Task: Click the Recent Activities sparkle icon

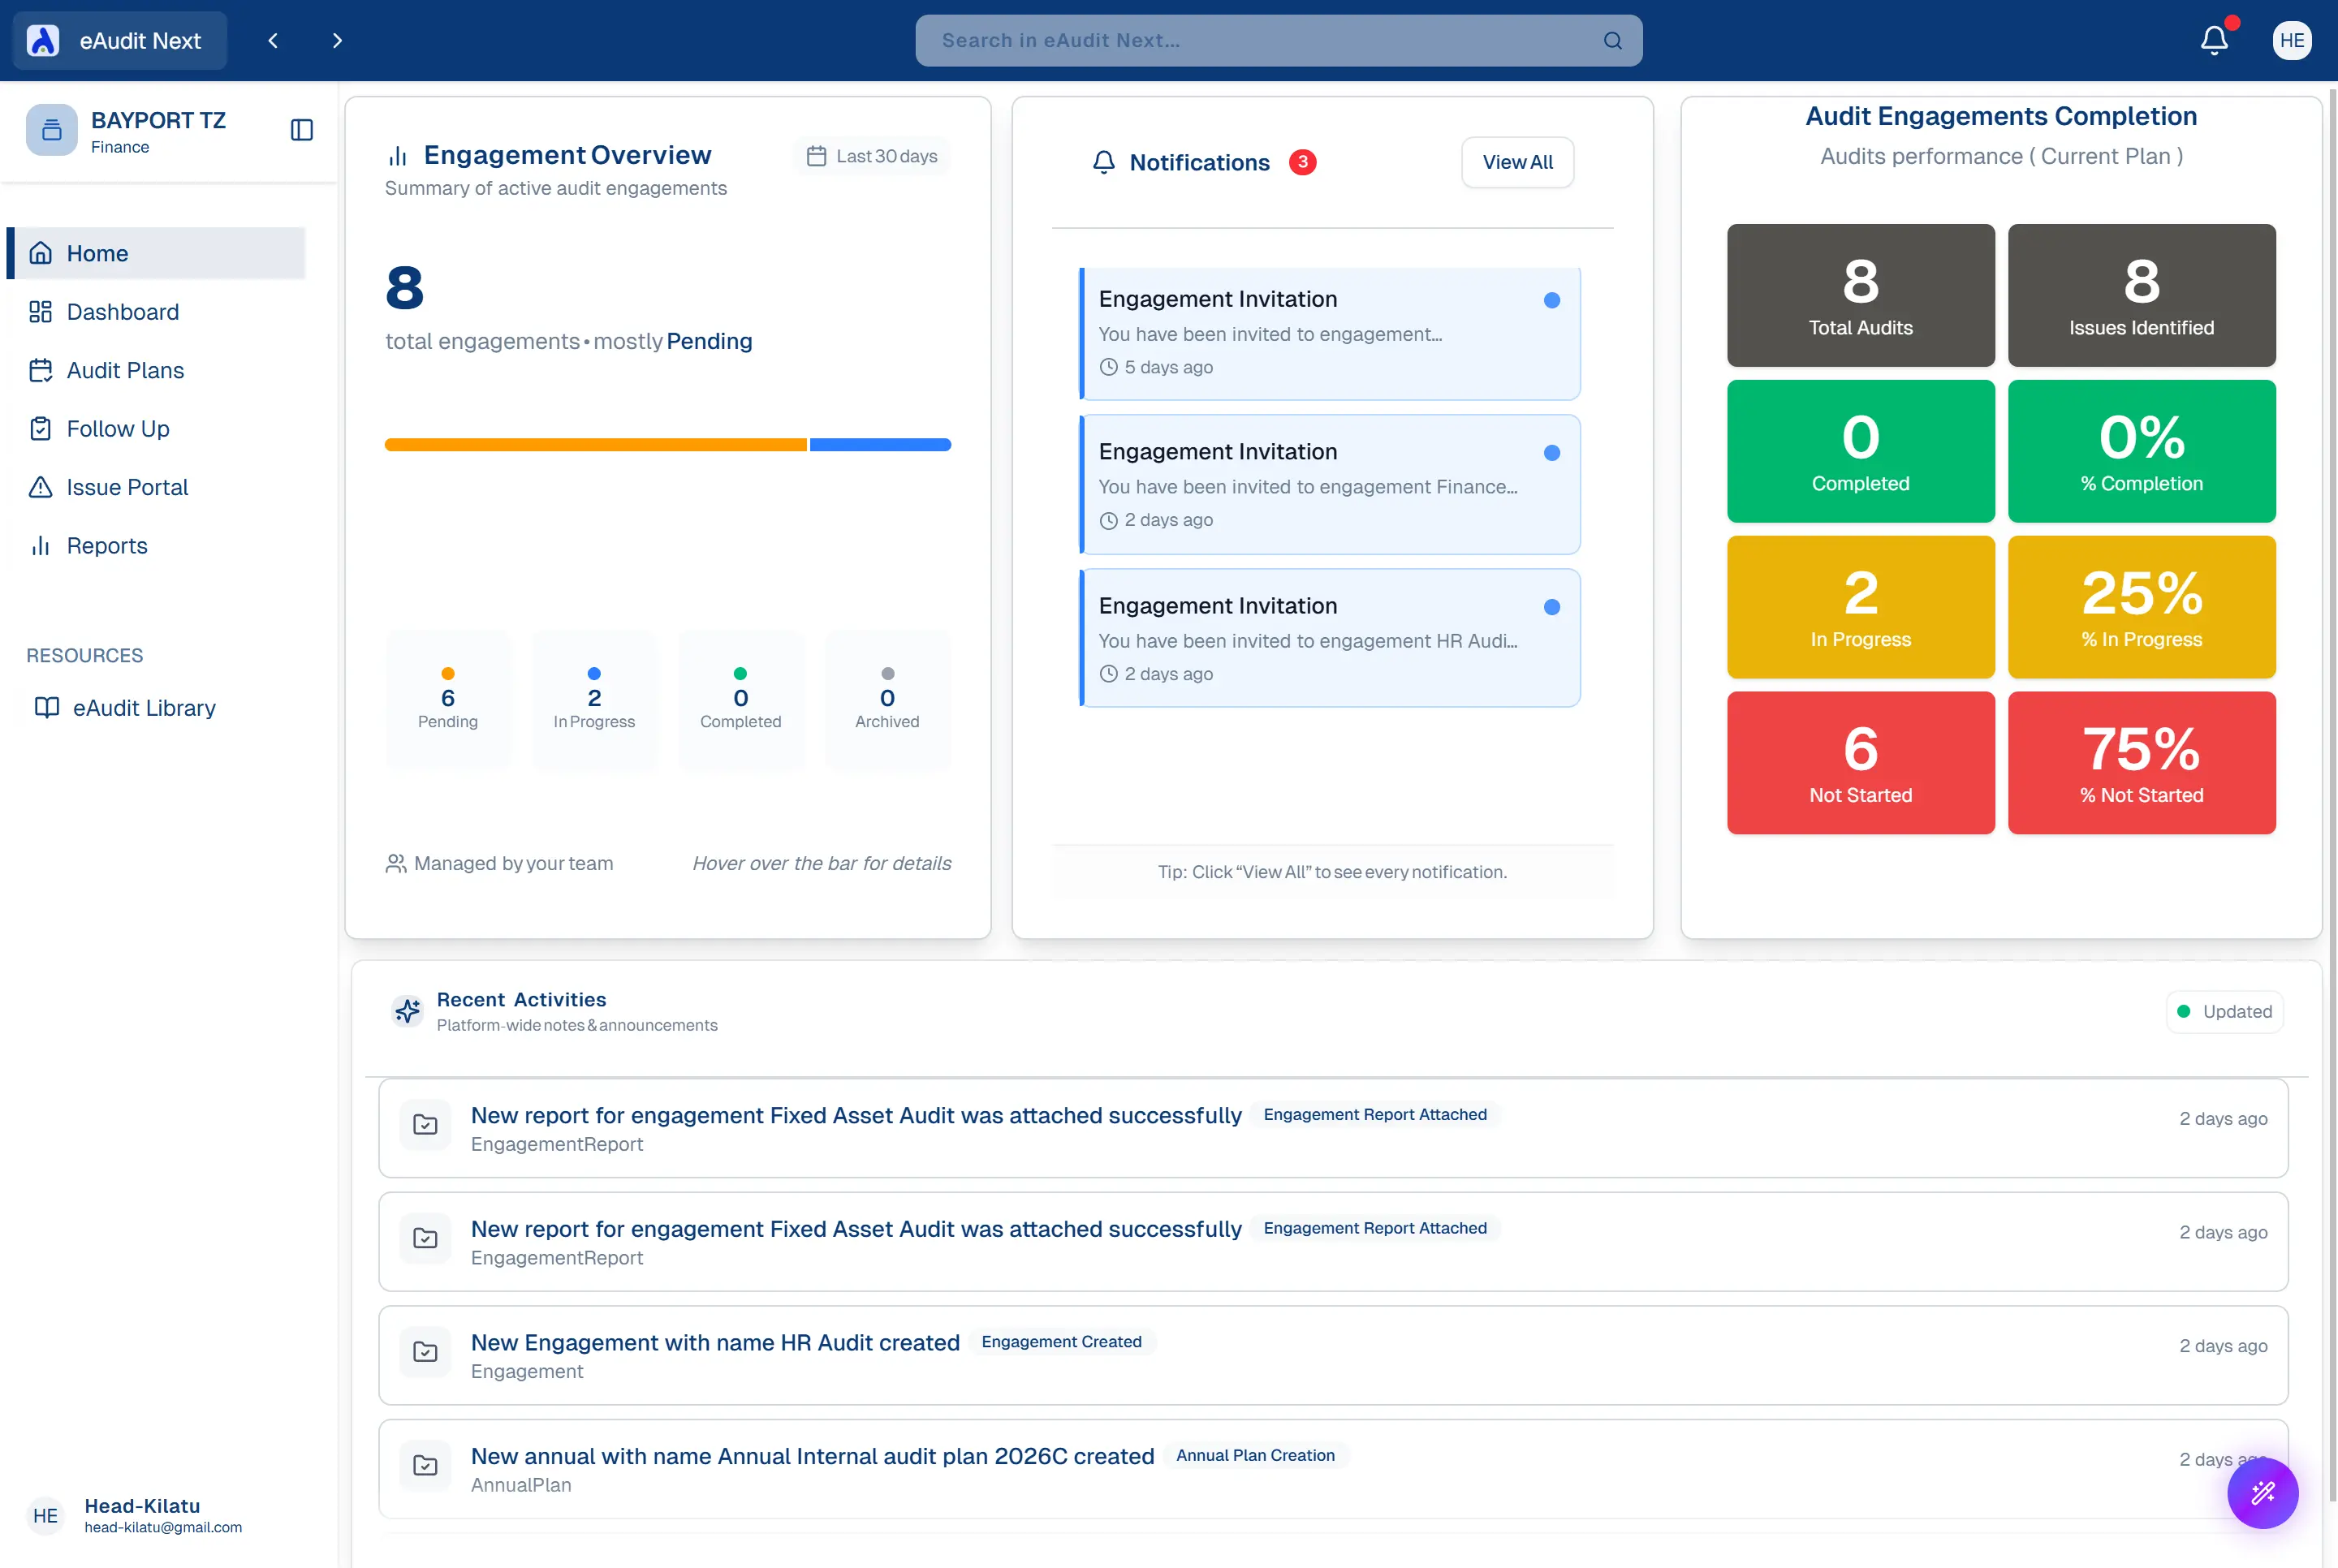Action: click(407, 1011)
